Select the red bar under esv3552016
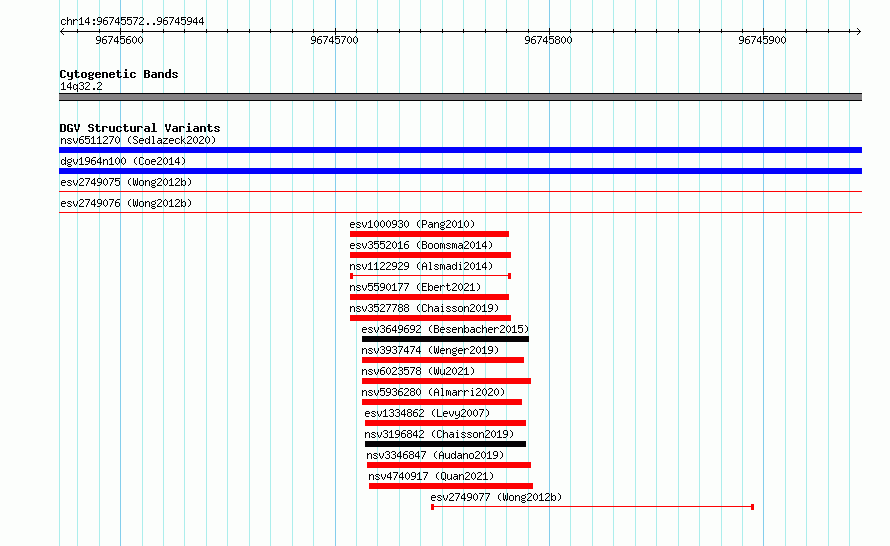Image resolution: width=890 pixels, height=546 pixels. coord(430,255)
